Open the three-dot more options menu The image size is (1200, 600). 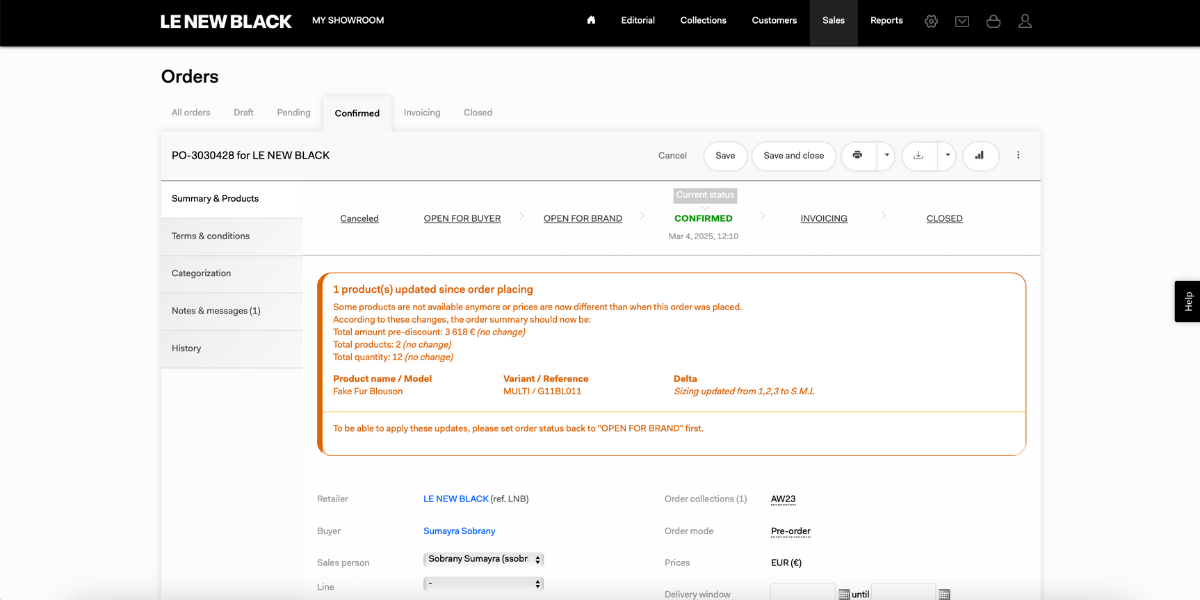point(1018,156)
